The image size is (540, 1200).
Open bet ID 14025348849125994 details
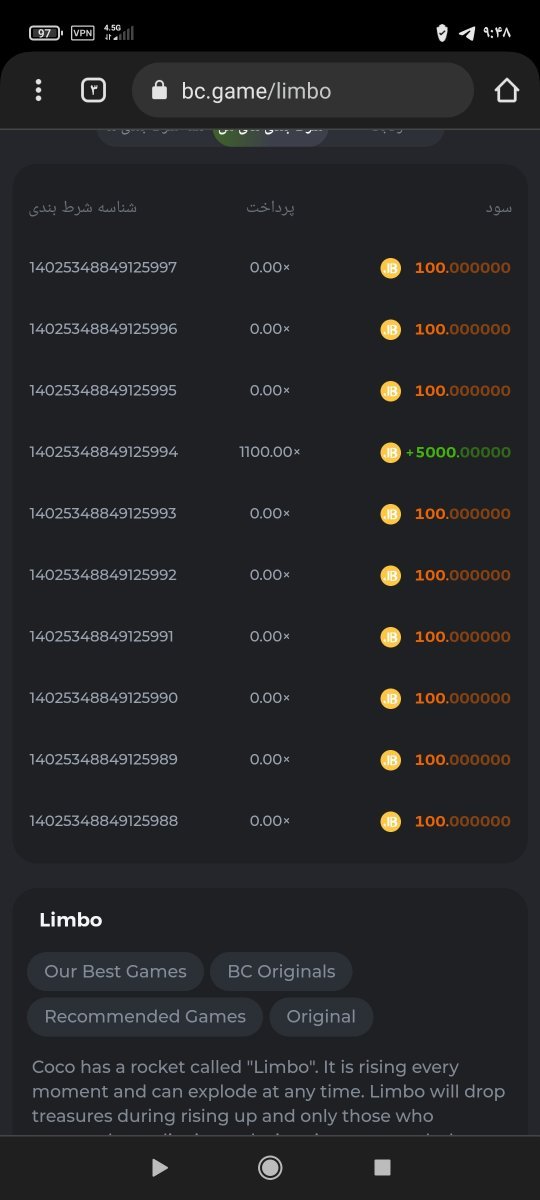(104, 452)
